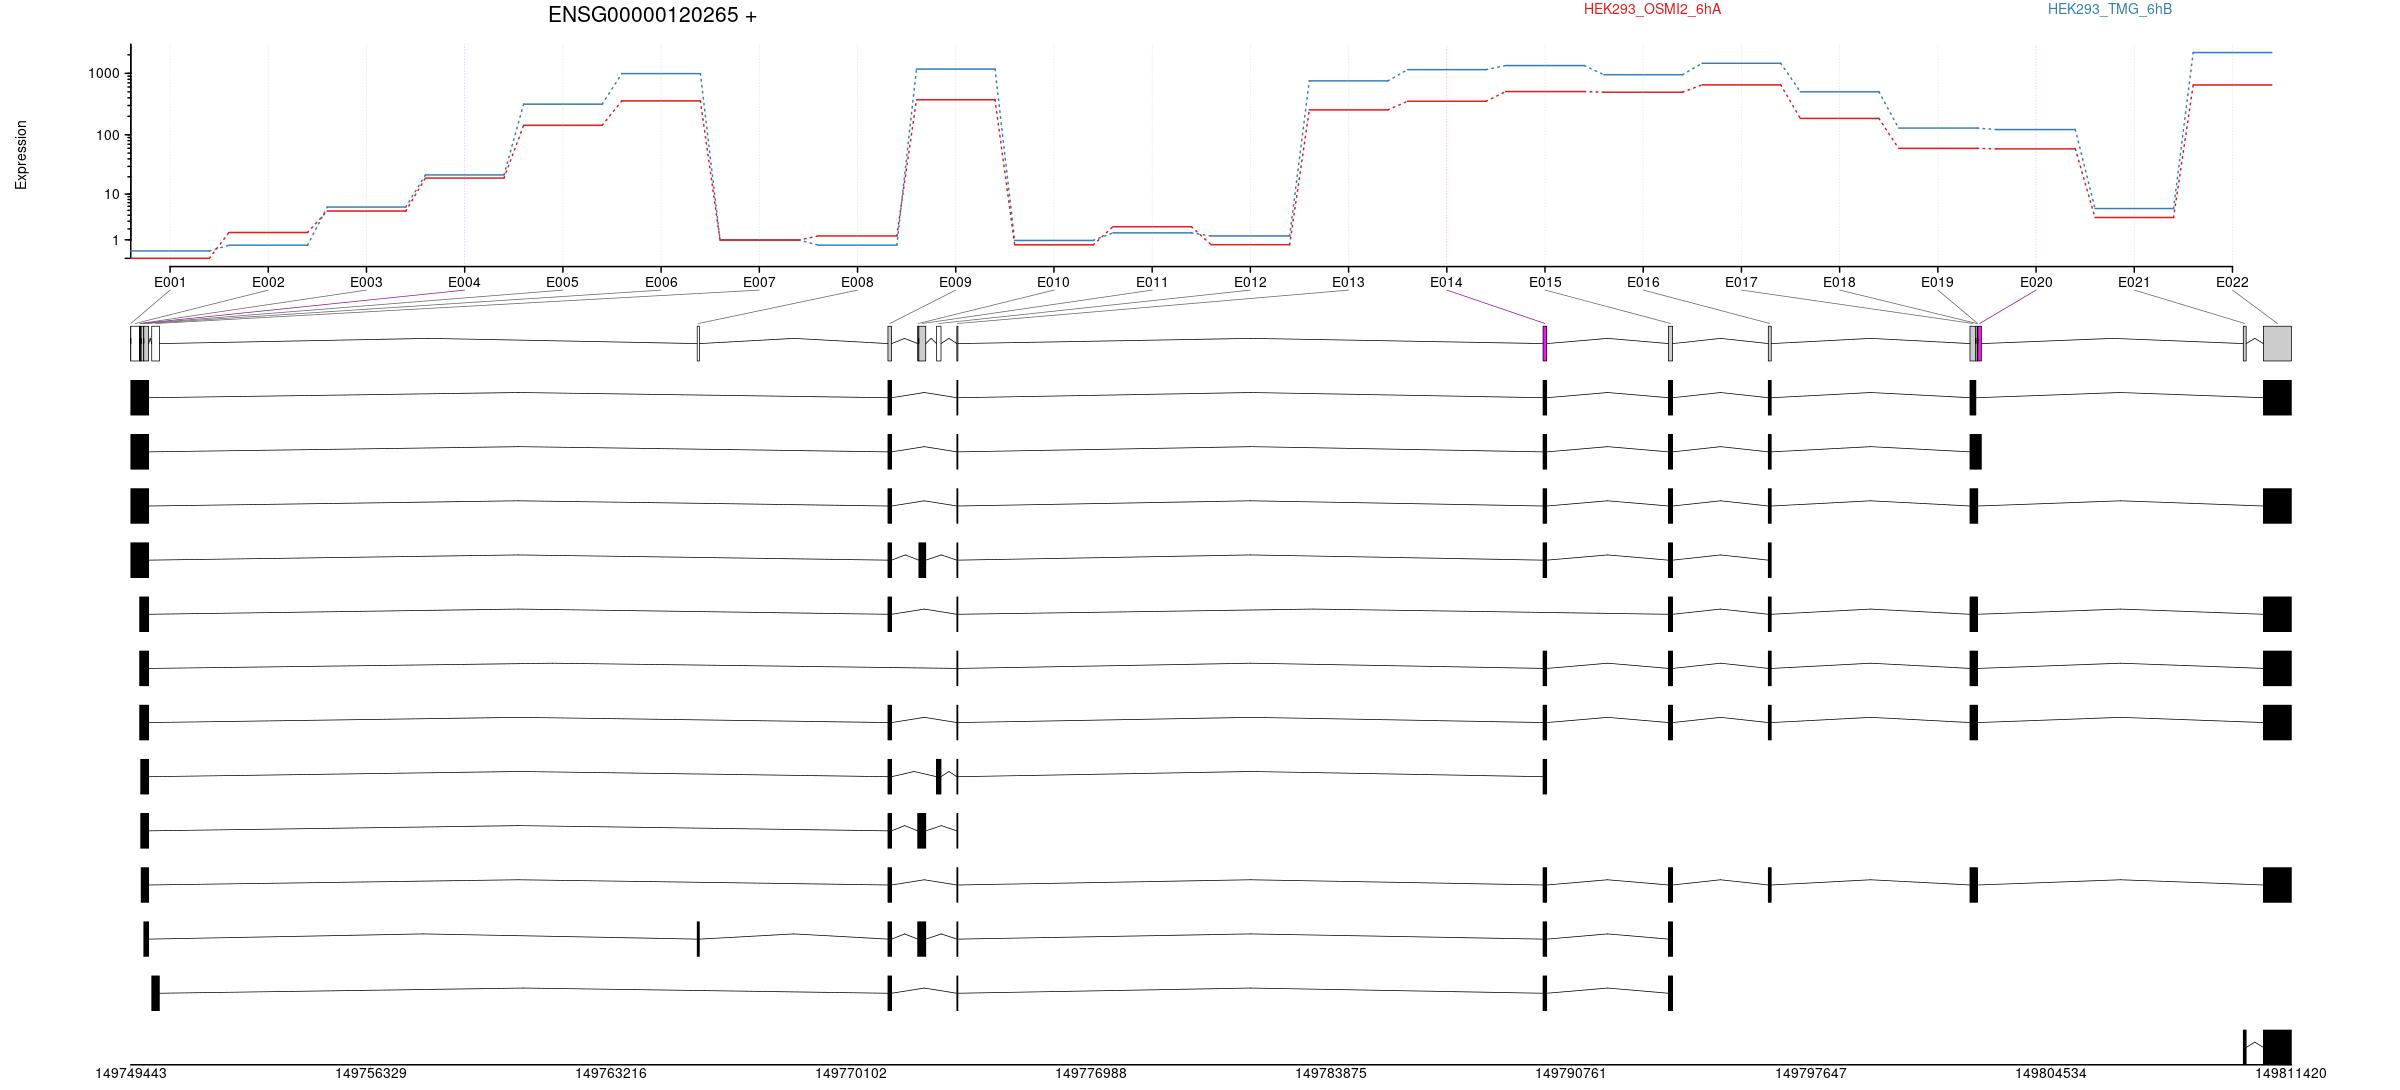Click exon label E019
Screen dimensions: 2400x1090
pyautogui.click(x=1937, y=282)
